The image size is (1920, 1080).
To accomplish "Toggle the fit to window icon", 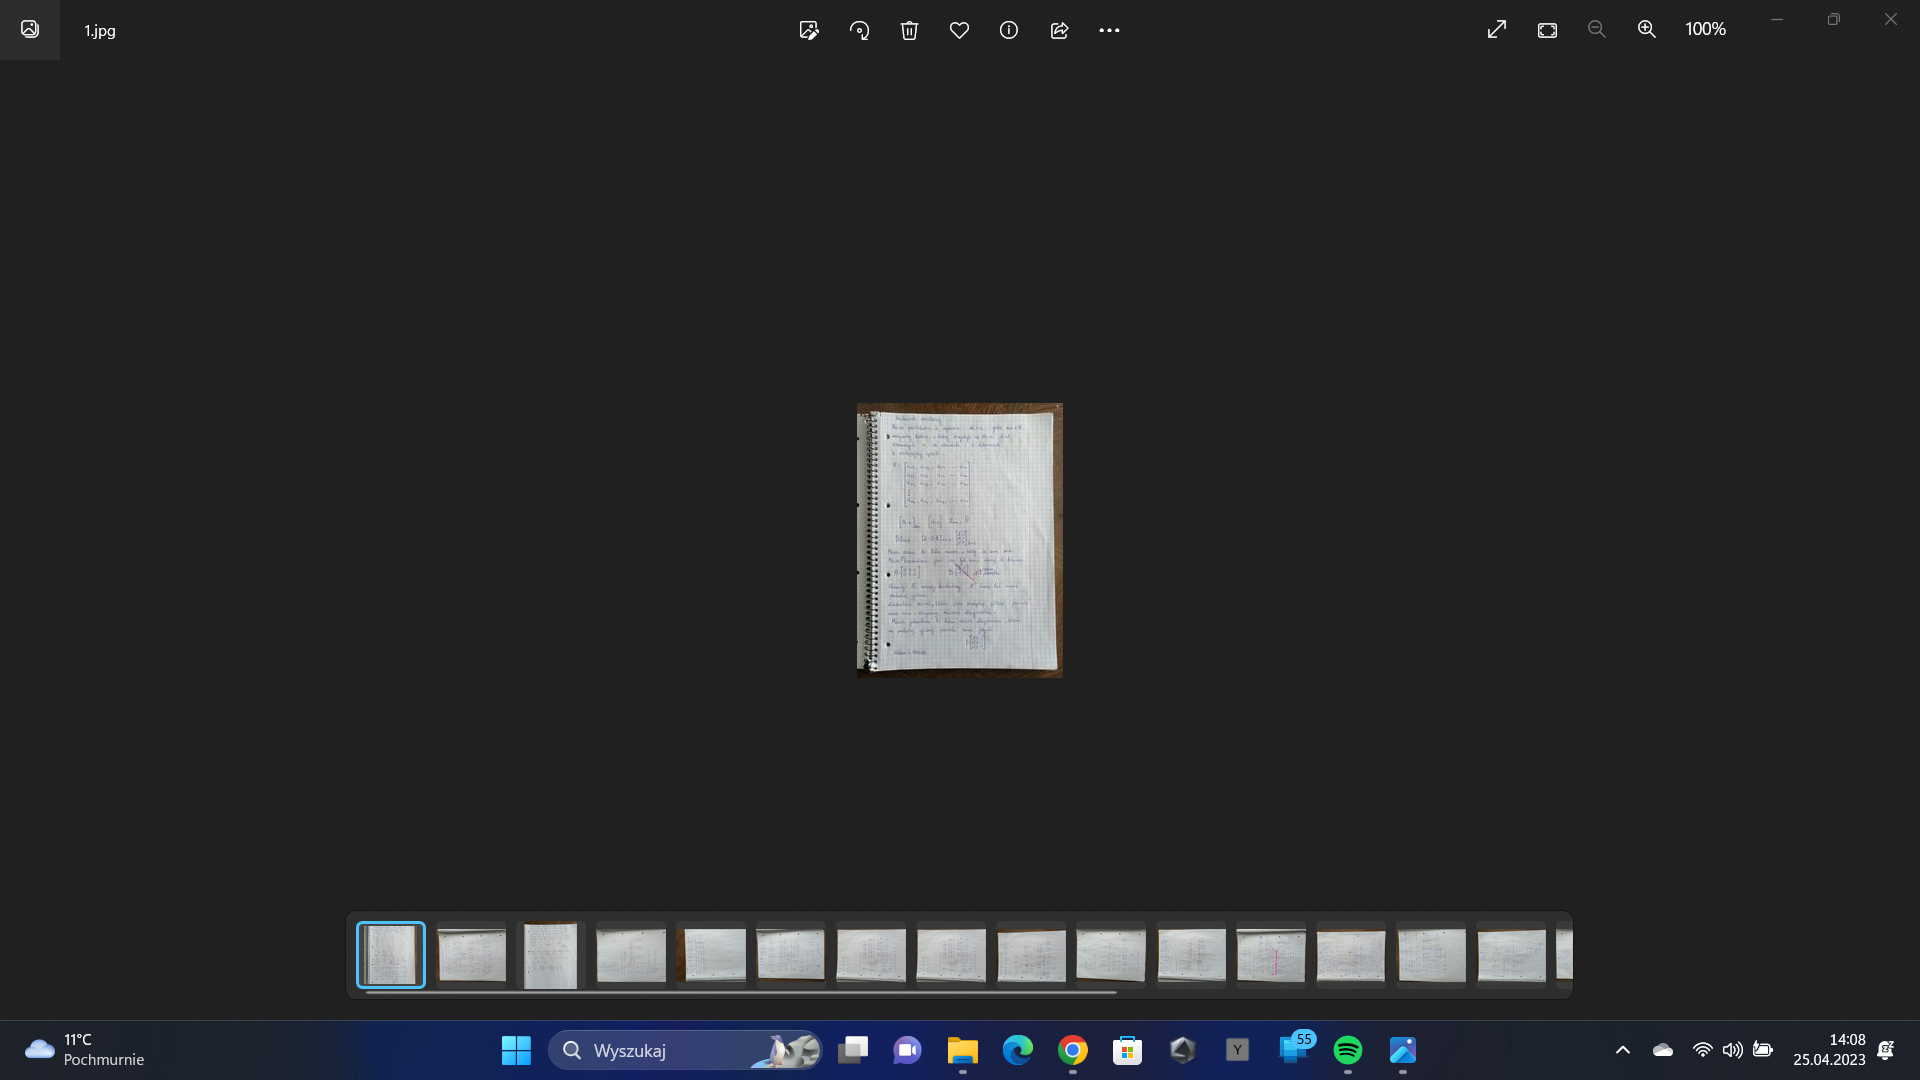I will click(1547, 30).
